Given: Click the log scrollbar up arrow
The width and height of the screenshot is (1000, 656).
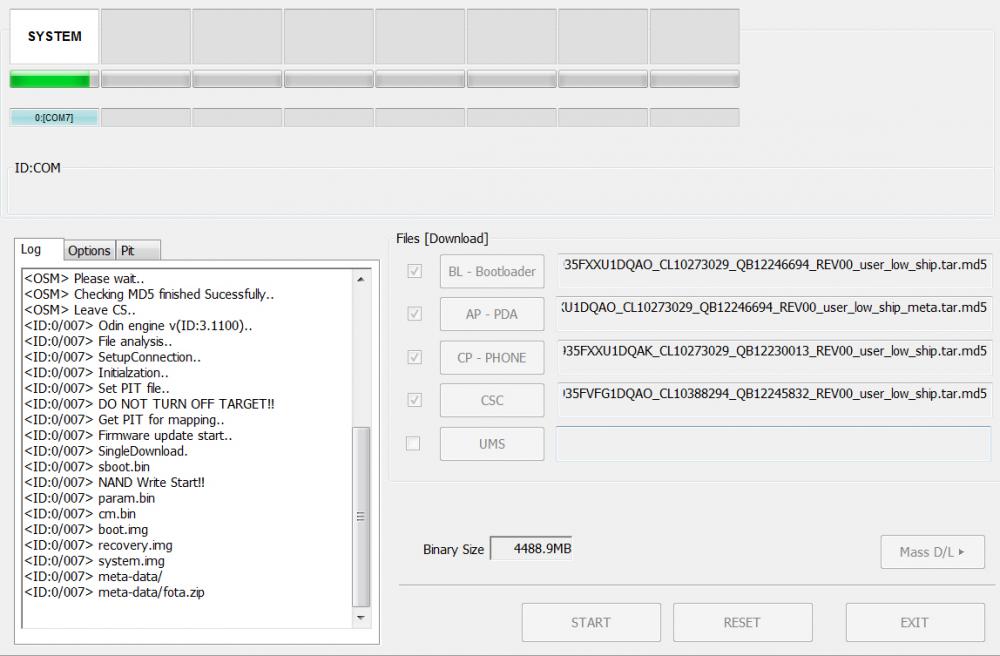Looking at the screenshot, I should coord(362,278).
